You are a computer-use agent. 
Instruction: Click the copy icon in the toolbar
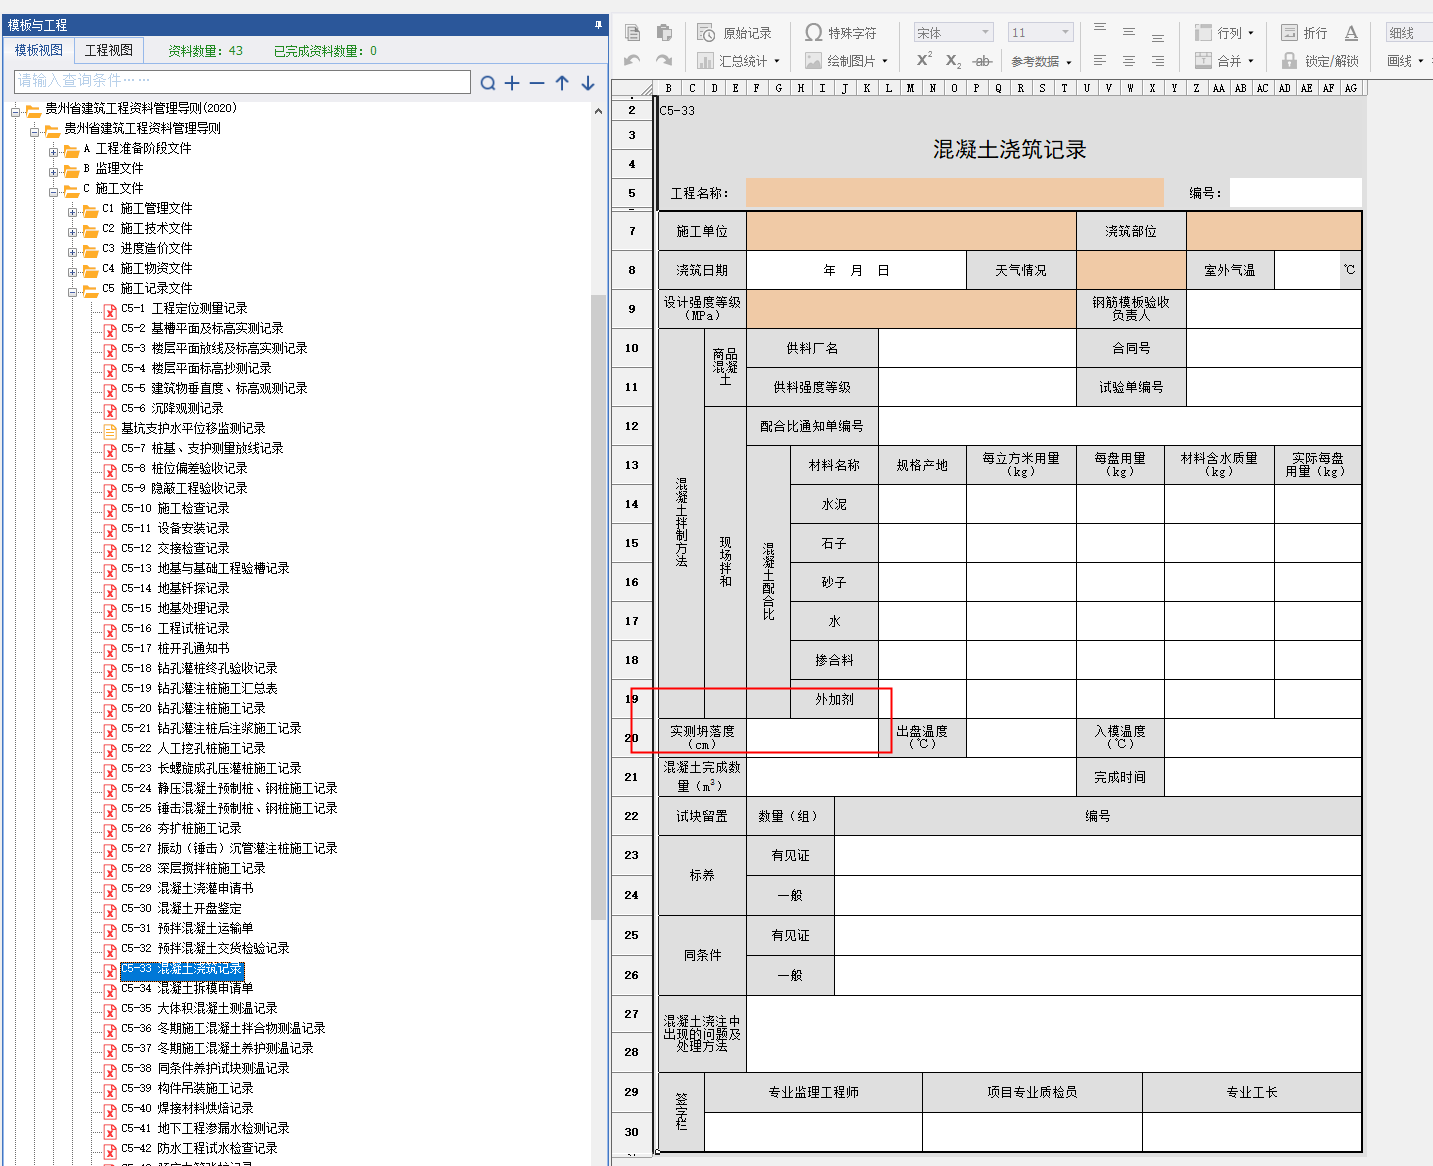tap(632, 32)
